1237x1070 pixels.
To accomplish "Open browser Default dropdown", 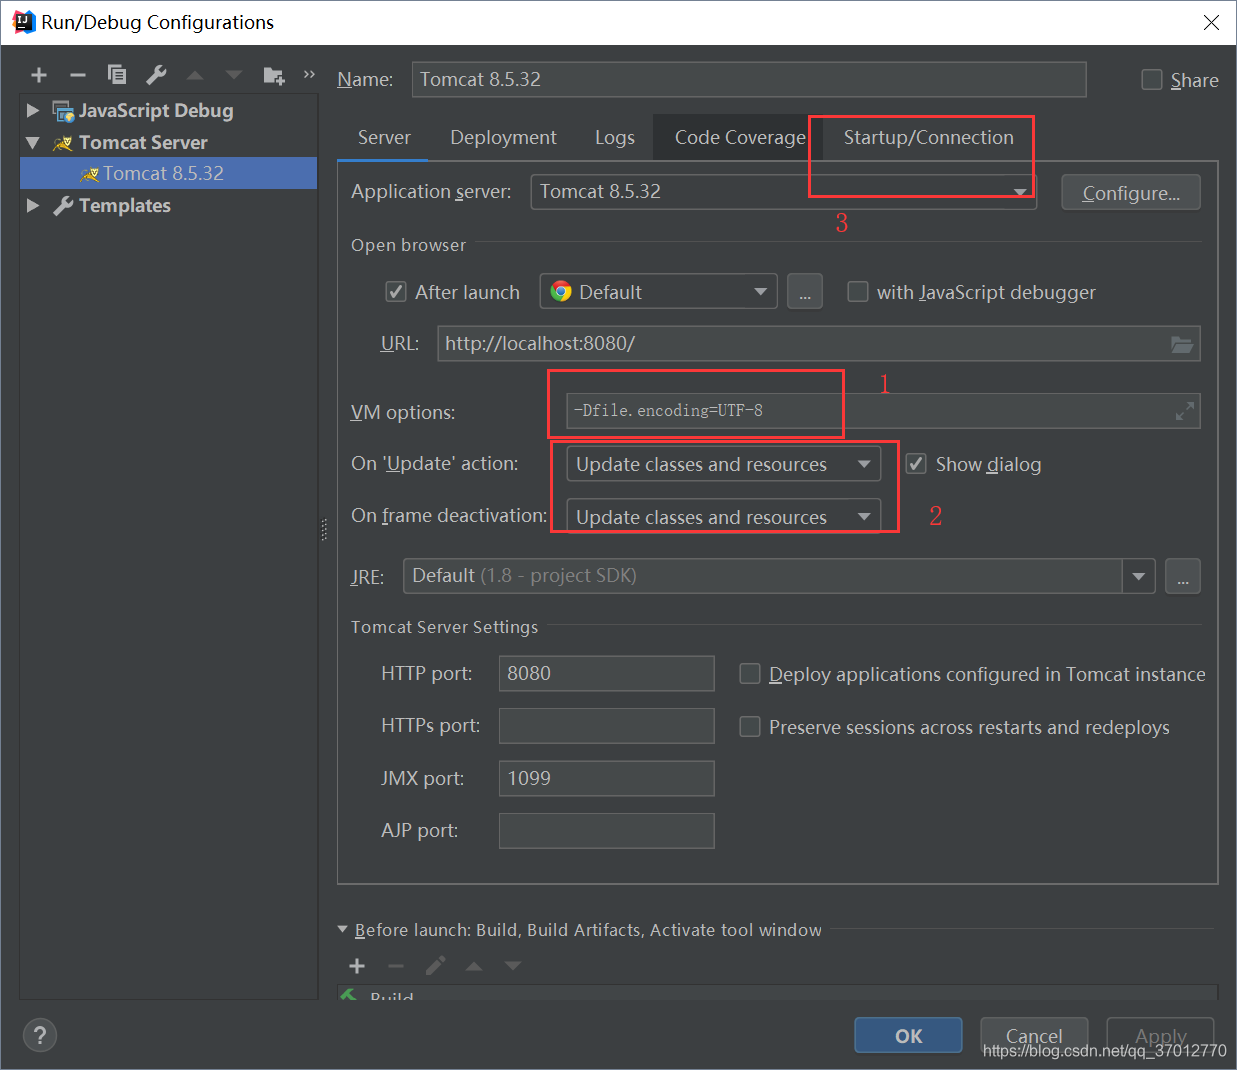I will point(658,292).
